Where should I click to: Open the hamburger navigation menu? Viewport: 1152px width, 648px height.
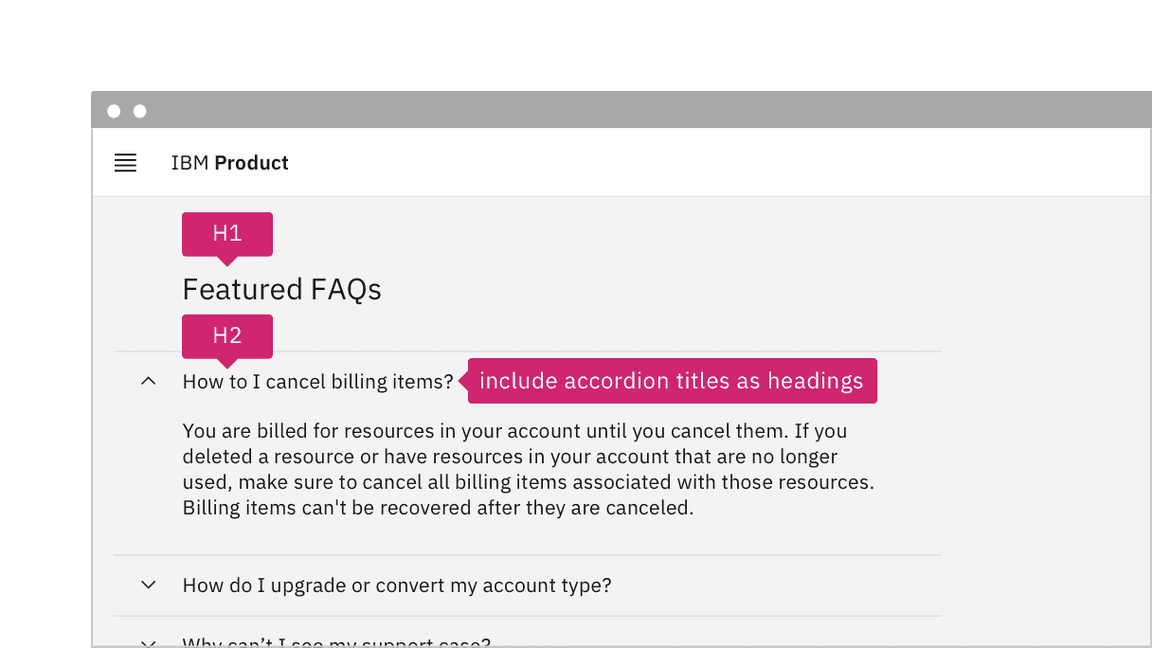(x=125, y=163)
